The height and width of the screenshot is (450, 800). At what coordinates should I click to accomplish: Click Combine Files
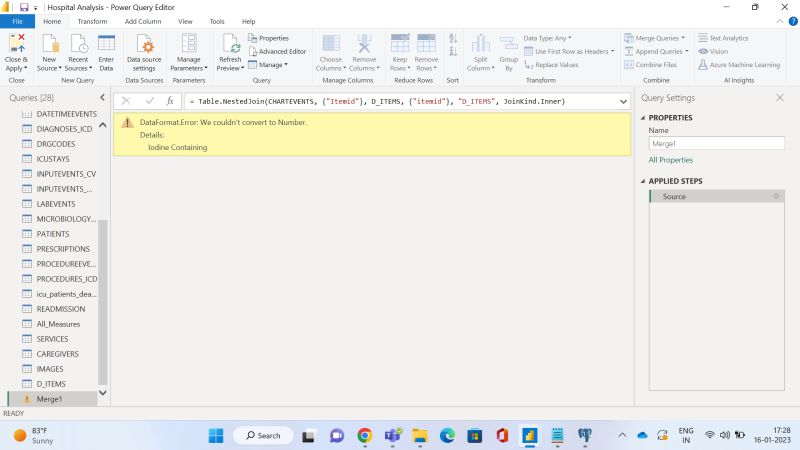click(651, 65)
